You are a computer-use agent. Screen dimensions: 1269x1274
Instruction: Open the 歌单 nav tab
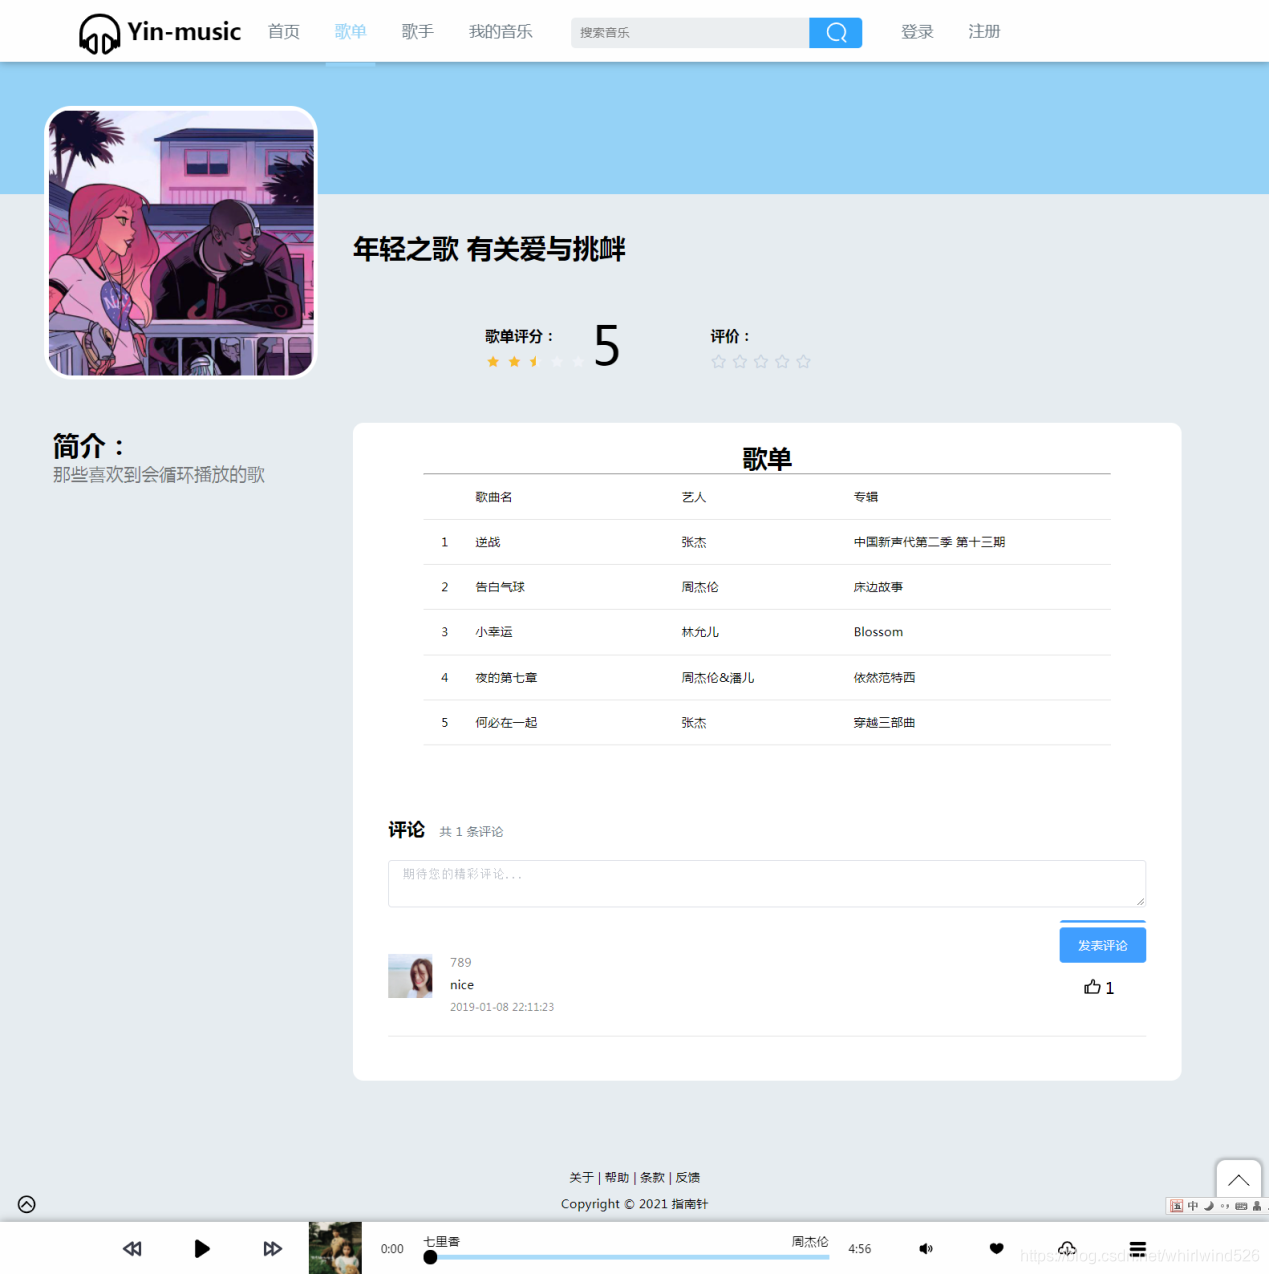click(350, 32)
